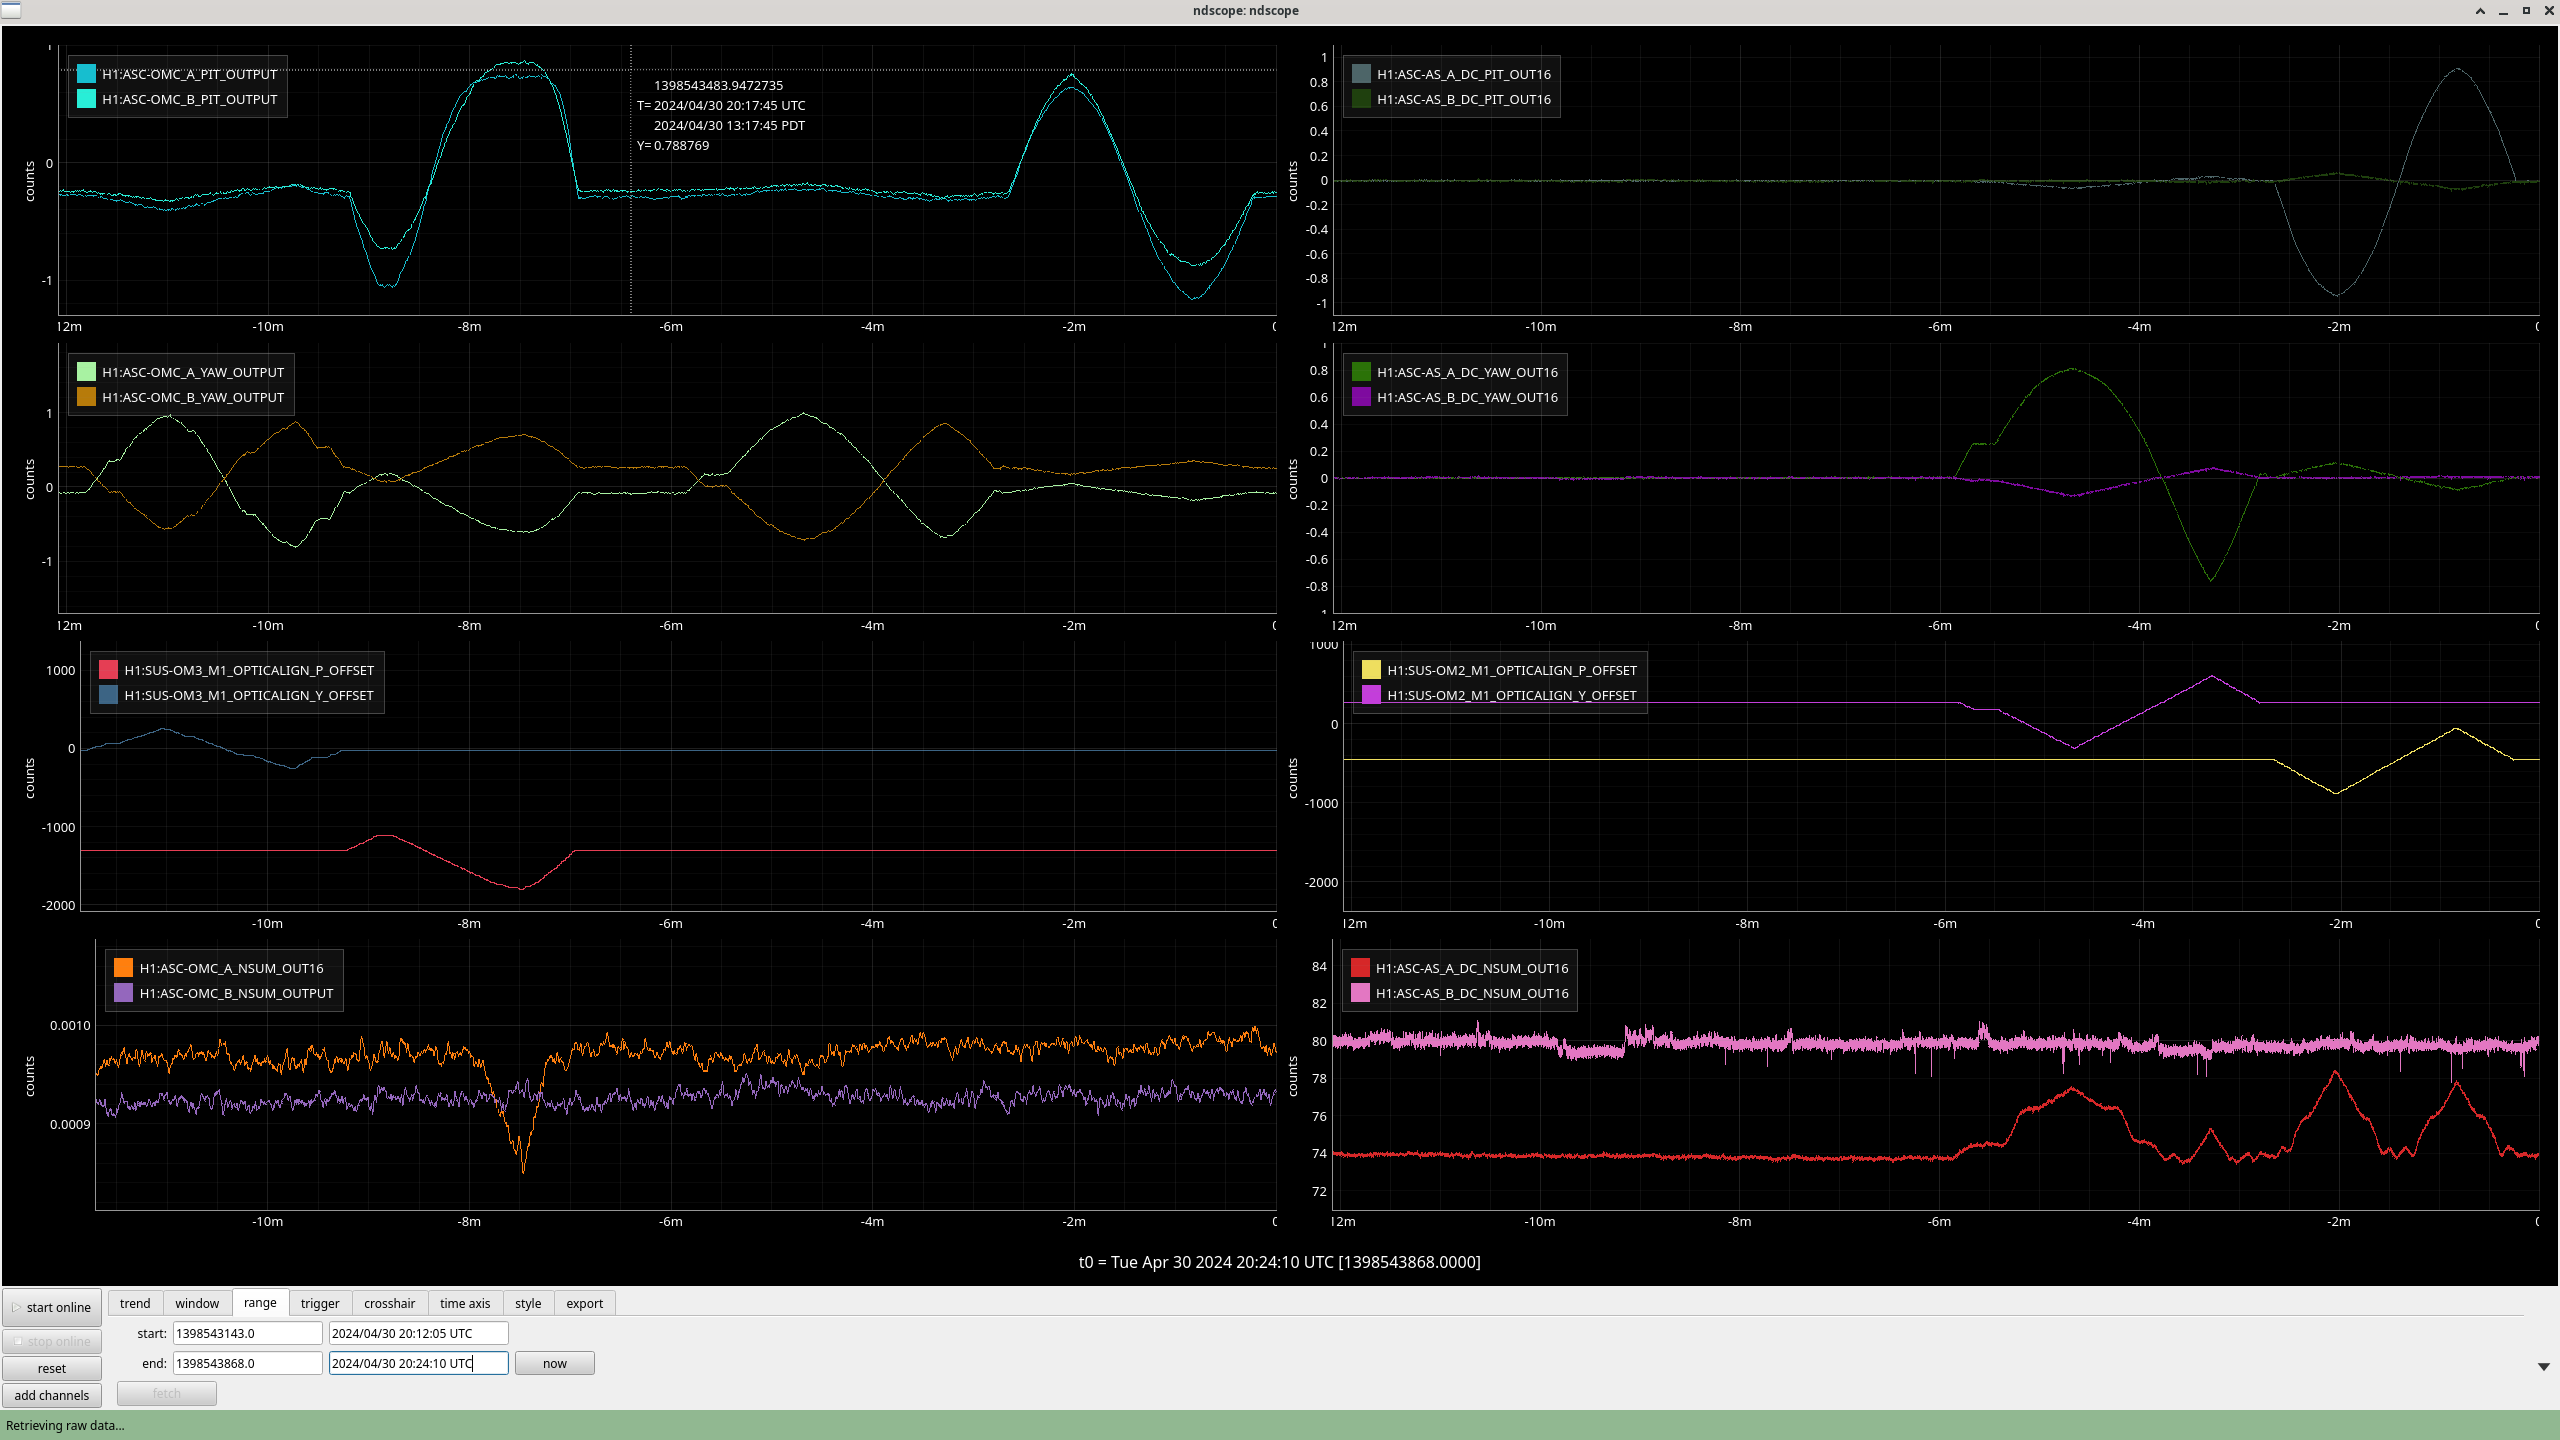Screen dimensions: 2560x1440
Task: Open the crosshair tab
Action: (x=389, y=1303)
